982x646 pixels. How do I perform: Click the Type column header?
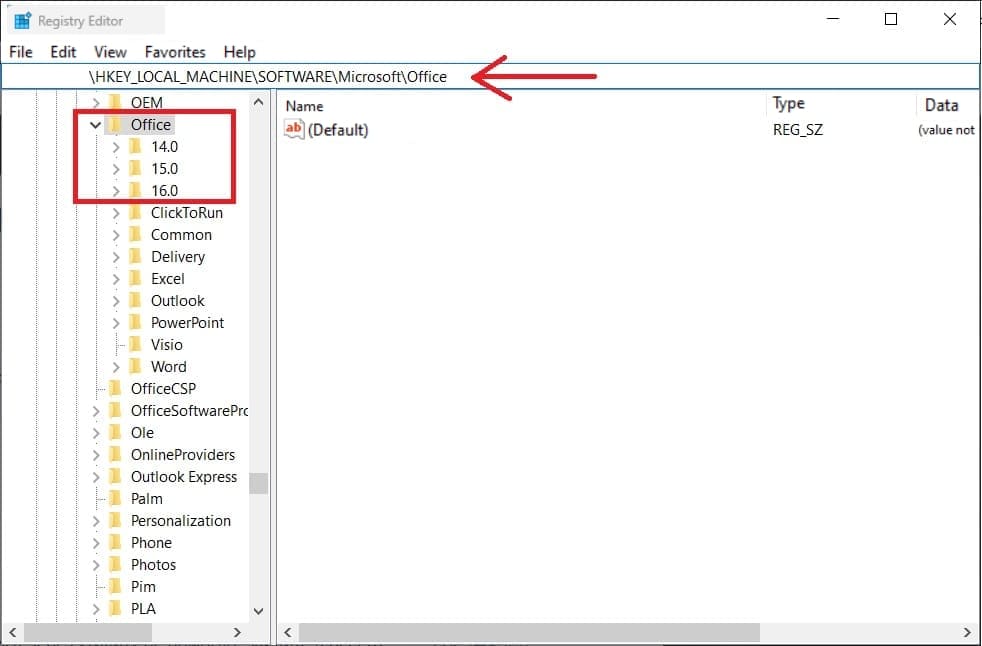(789, 104)
